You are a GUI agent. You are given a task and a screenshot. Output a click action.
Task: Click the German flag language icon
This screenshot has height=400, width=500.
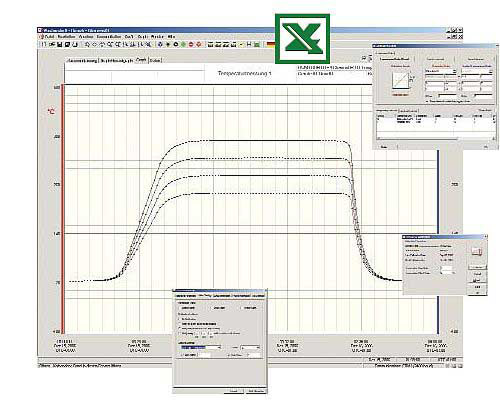coord(271,44)
